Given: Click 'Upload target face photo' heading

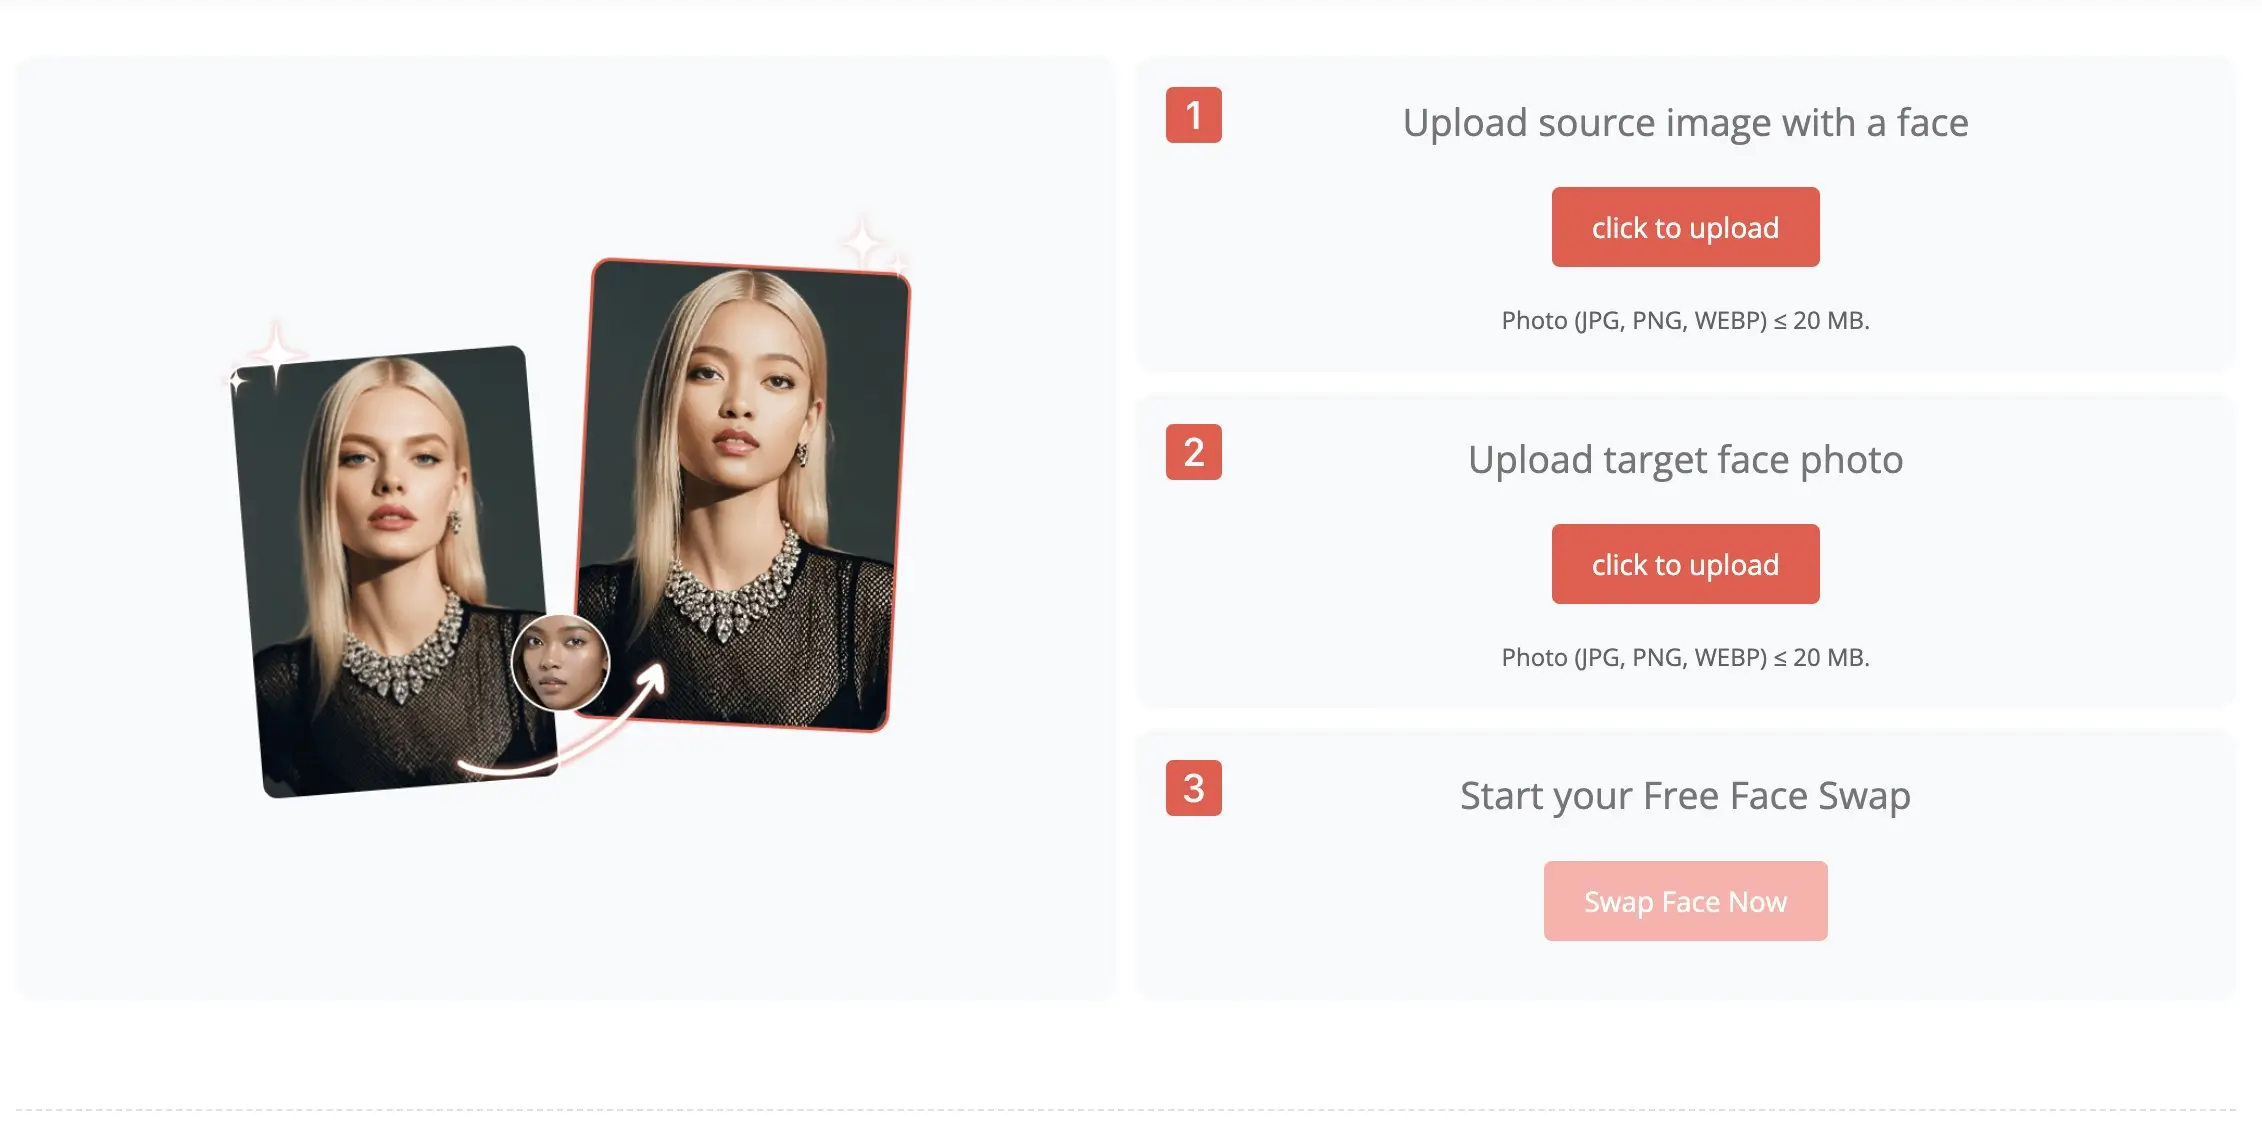Looking at the screenshot, I should (x=1685, y=460).
